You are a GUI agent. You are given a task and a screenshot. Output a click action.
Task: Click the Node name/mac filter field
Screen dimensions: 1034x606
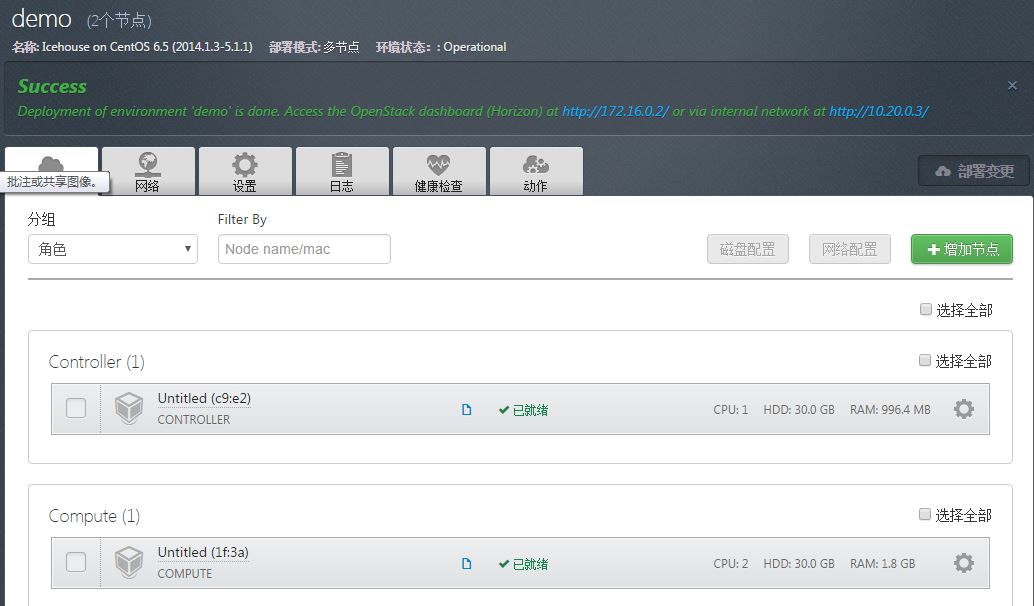[x=302, y=247]
